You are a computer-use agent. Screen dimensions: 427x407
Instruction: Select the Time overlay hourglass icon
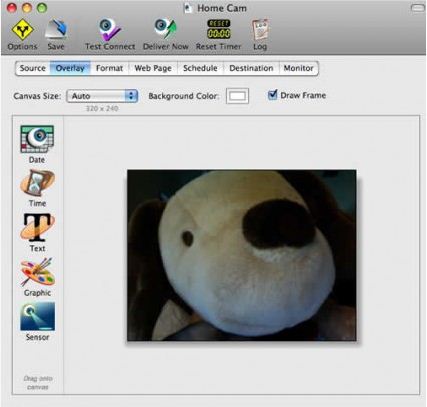[x=37, y=183]
